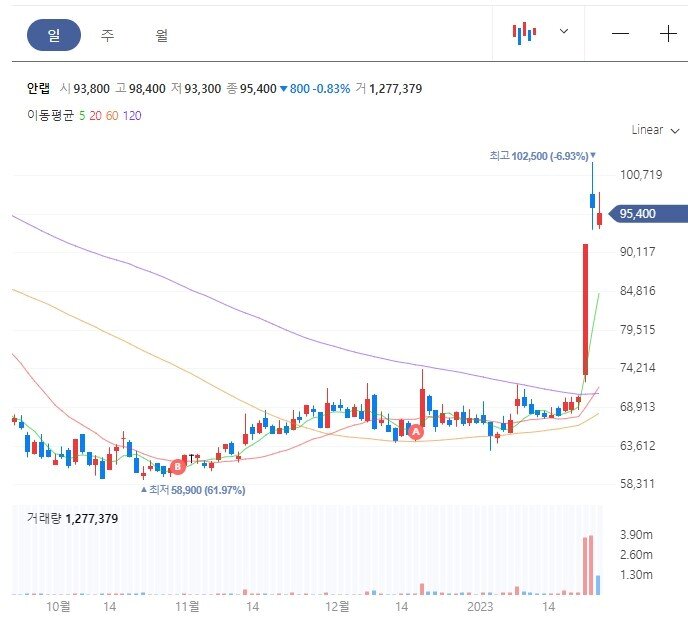Screen dimensions: 688x625
Task: Open the candlestick chart type icon
Action: pyautogui.click(x=524, y=33)
